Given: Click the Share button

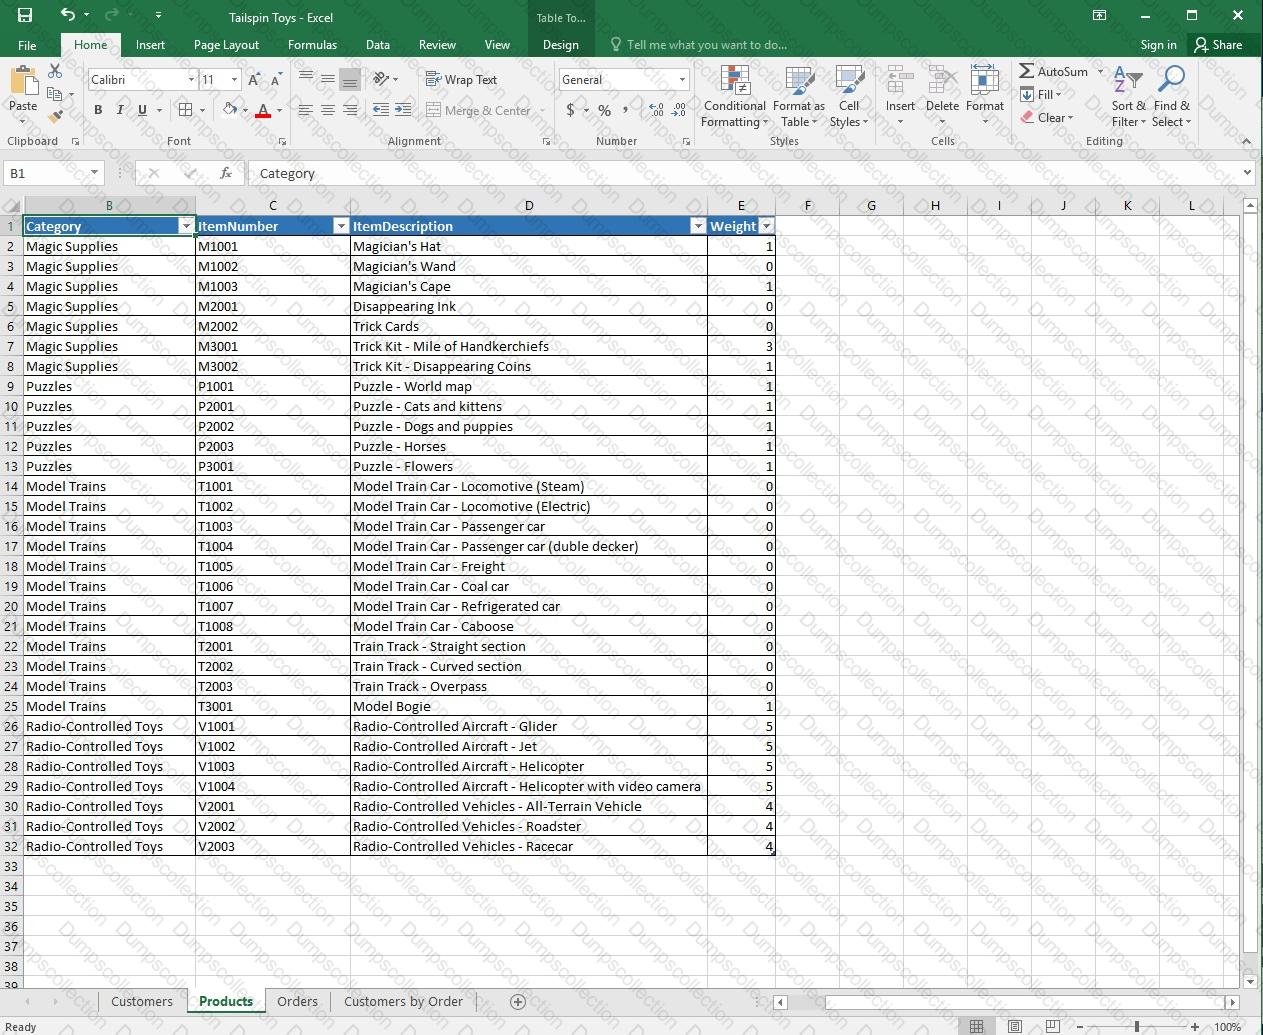Looking at the screenshot, I should [x=1217, y=45].
